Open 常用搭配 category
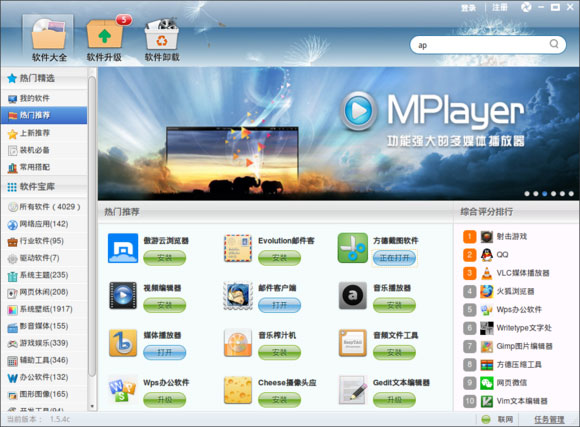 44,167
